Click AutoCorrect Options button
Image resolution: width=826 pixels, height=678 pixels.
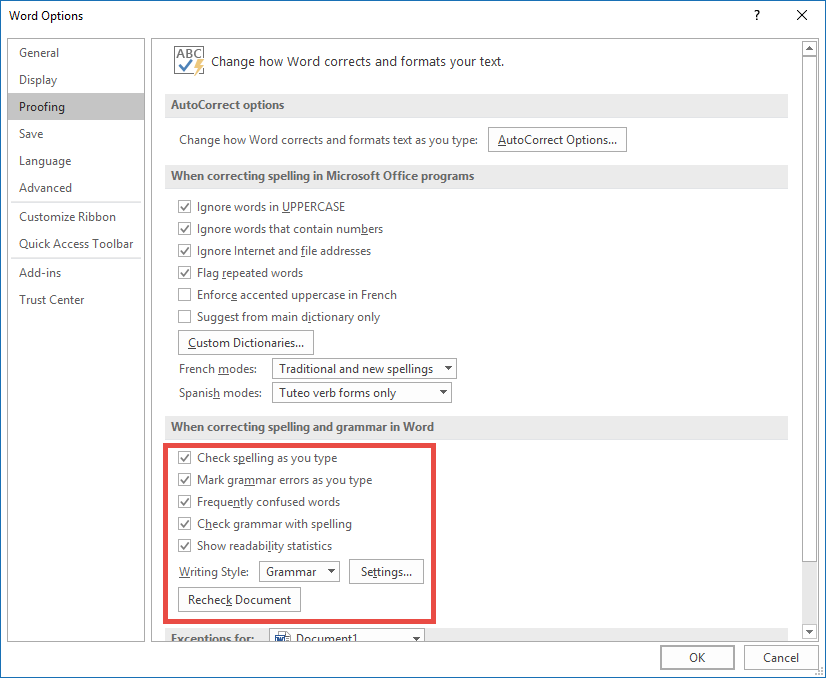[557, 140]
